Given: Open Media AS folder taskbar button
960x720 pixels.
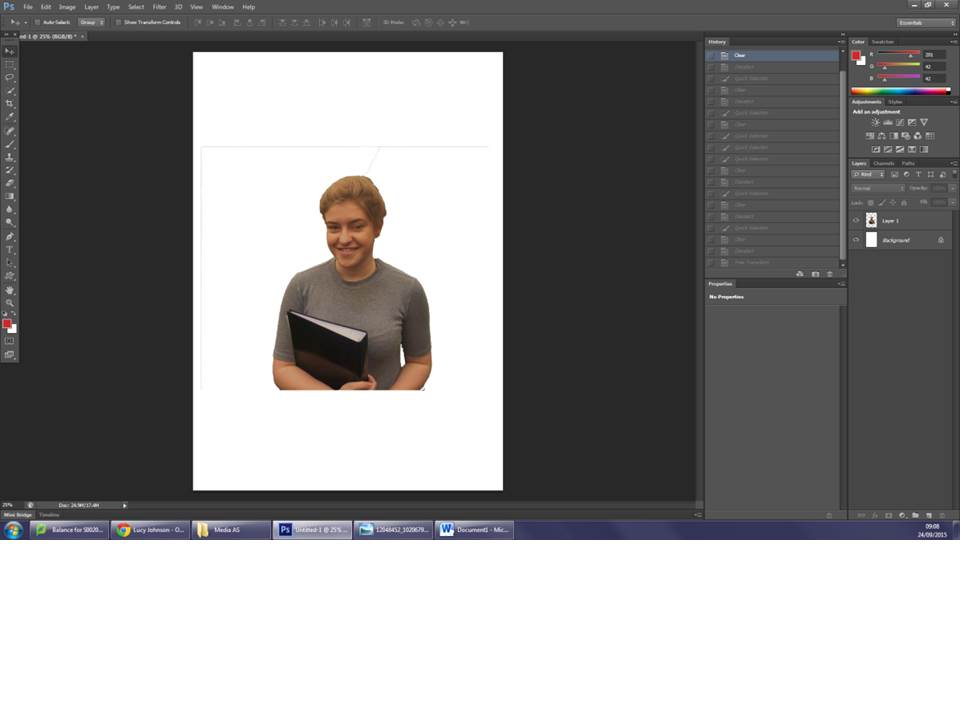Looking at the screenshot, I should [x=231, y=530].
